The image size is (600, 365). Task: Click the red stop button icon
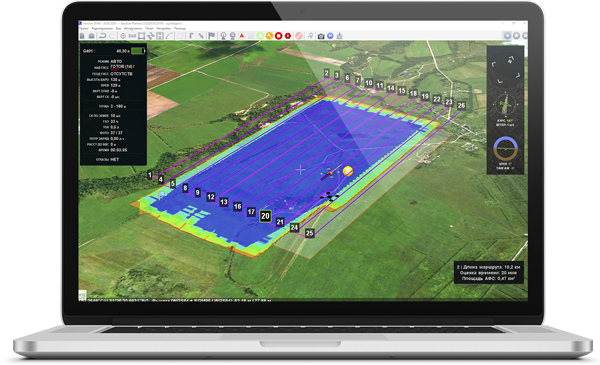(x=279, y=36)
